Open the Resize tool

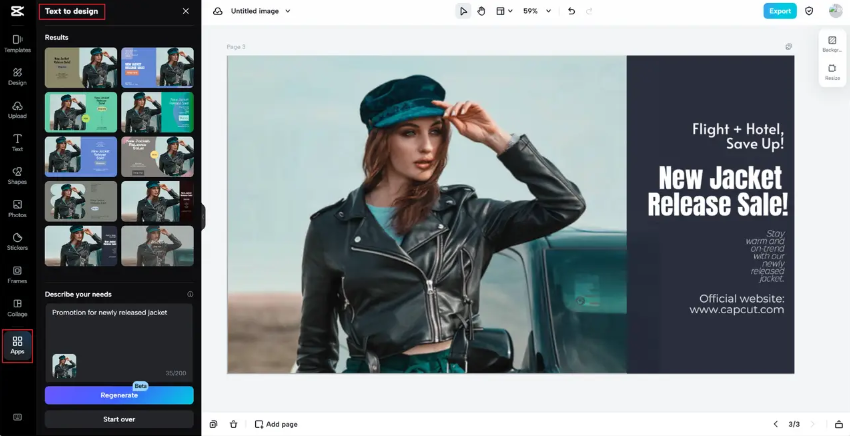pyautogui.click(x=832, y=72)
